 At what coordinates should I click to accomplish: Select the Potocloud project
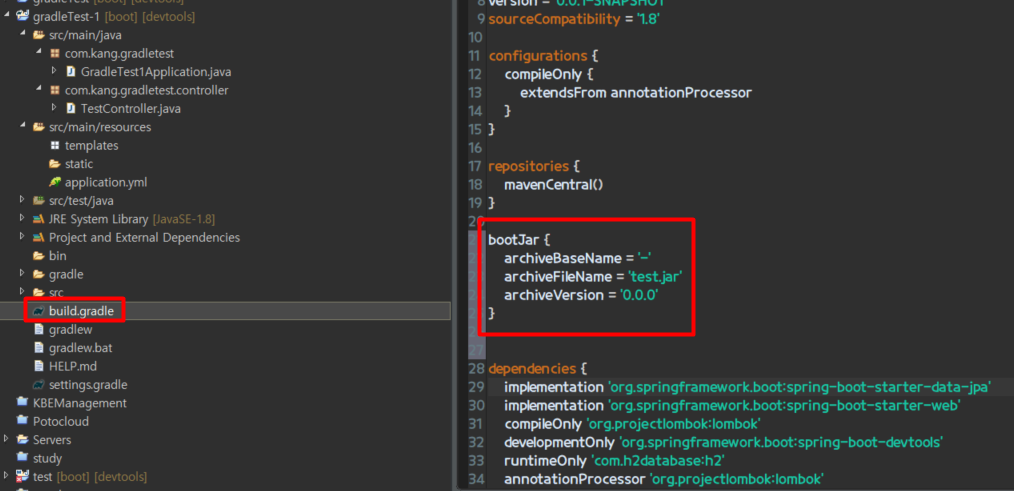61,422
